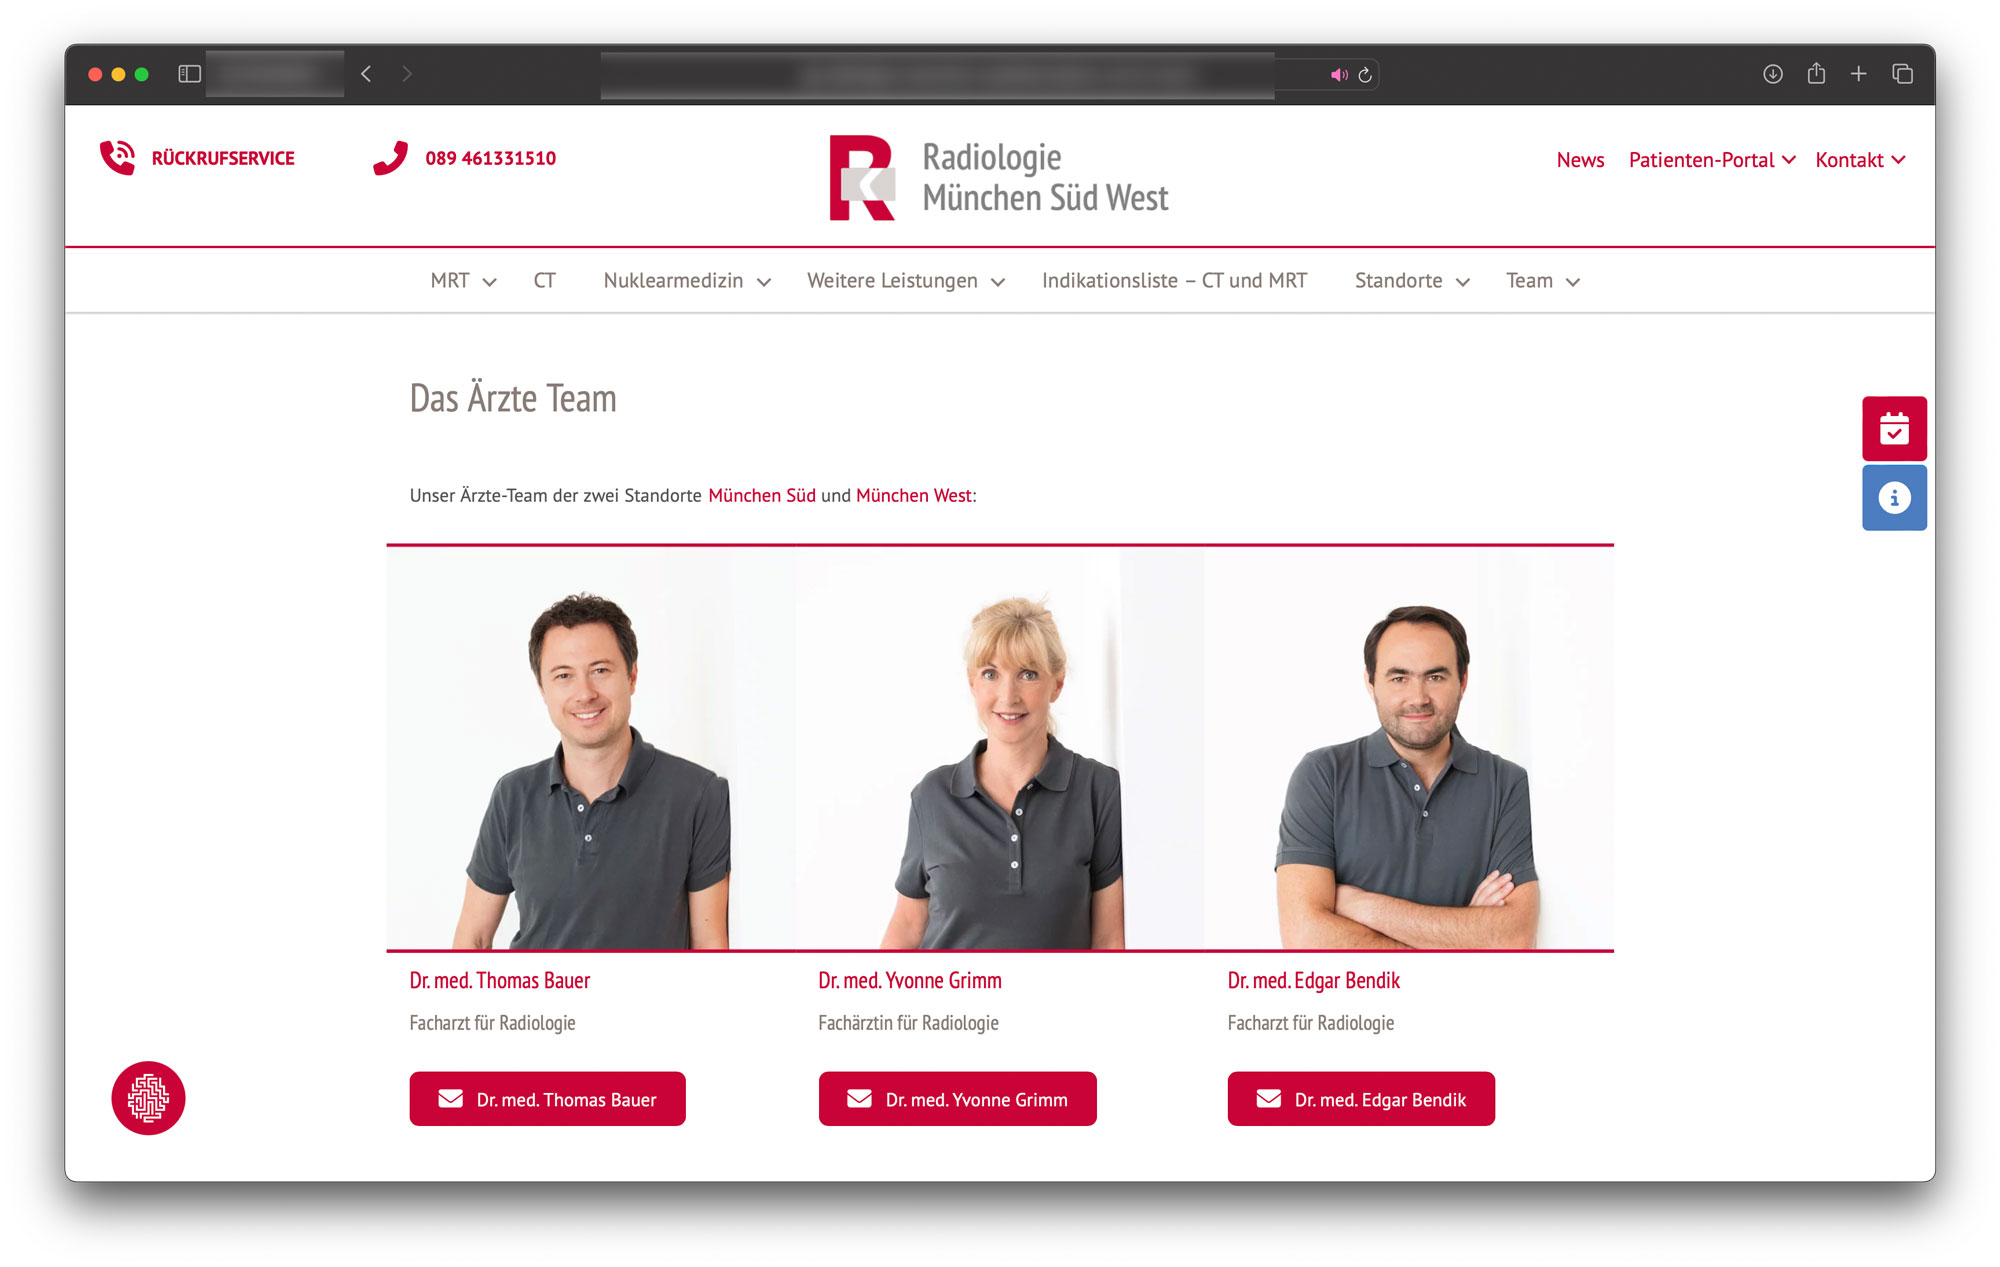The image size is (2000, 1267).
Task: Go back with the browser arrow
Action: point(367,74)
